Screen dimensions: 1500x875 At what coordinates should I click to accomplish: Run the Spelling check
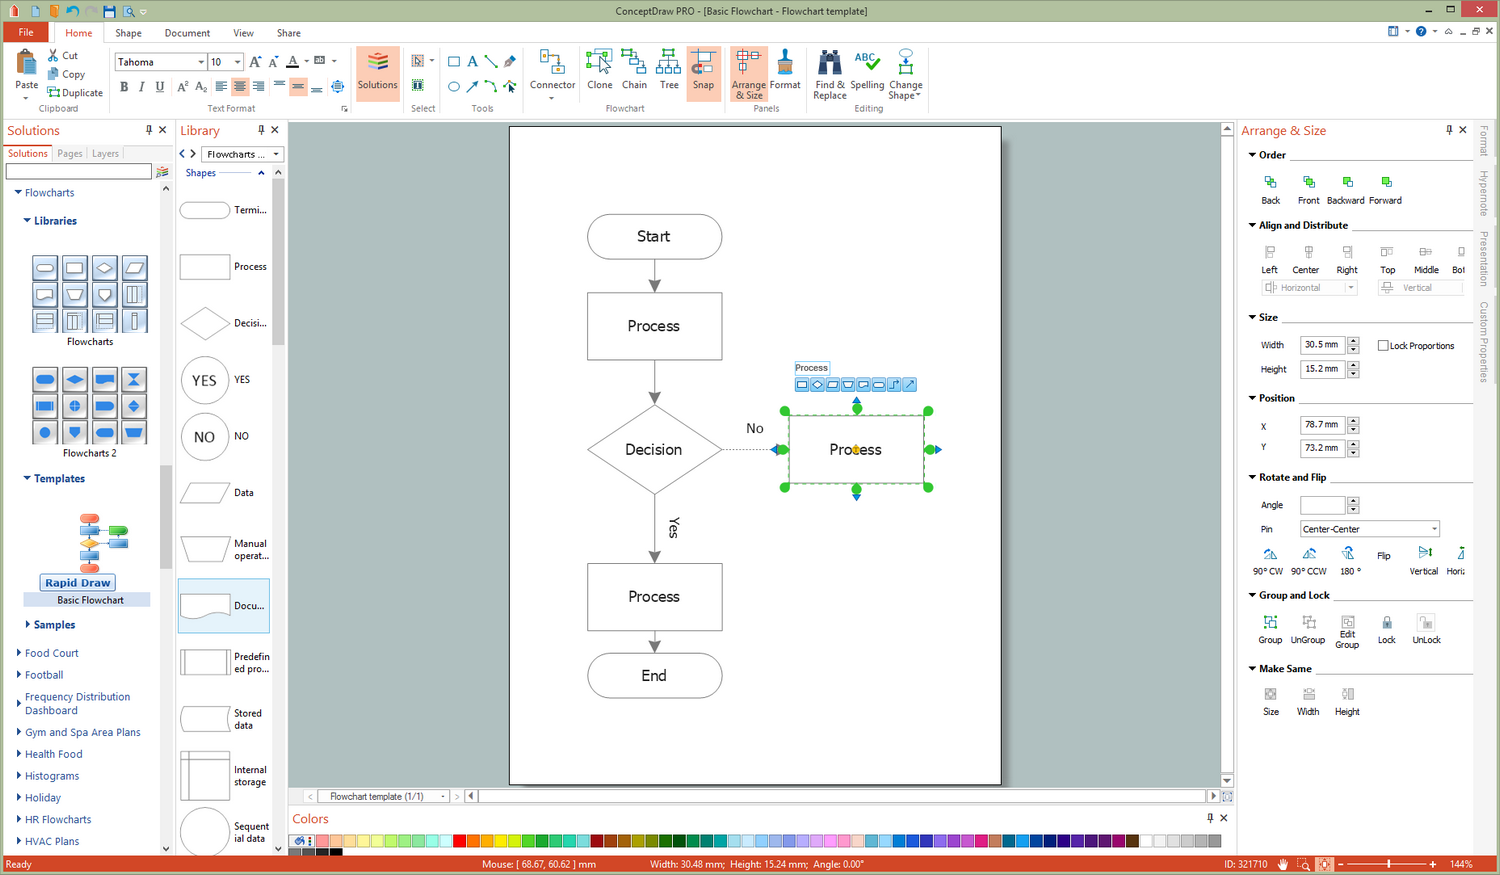[x=867, y=70]
